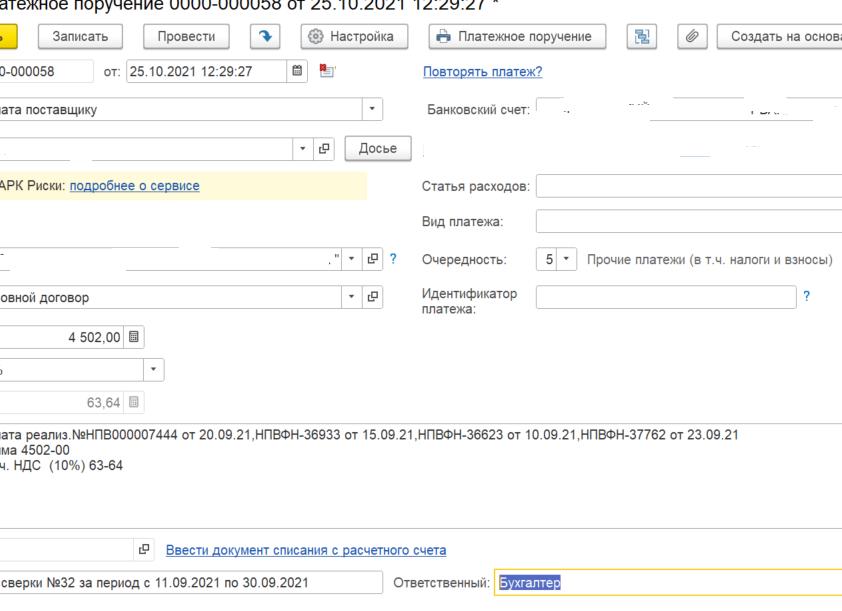Open the Настройка settings button

point(354,37)
